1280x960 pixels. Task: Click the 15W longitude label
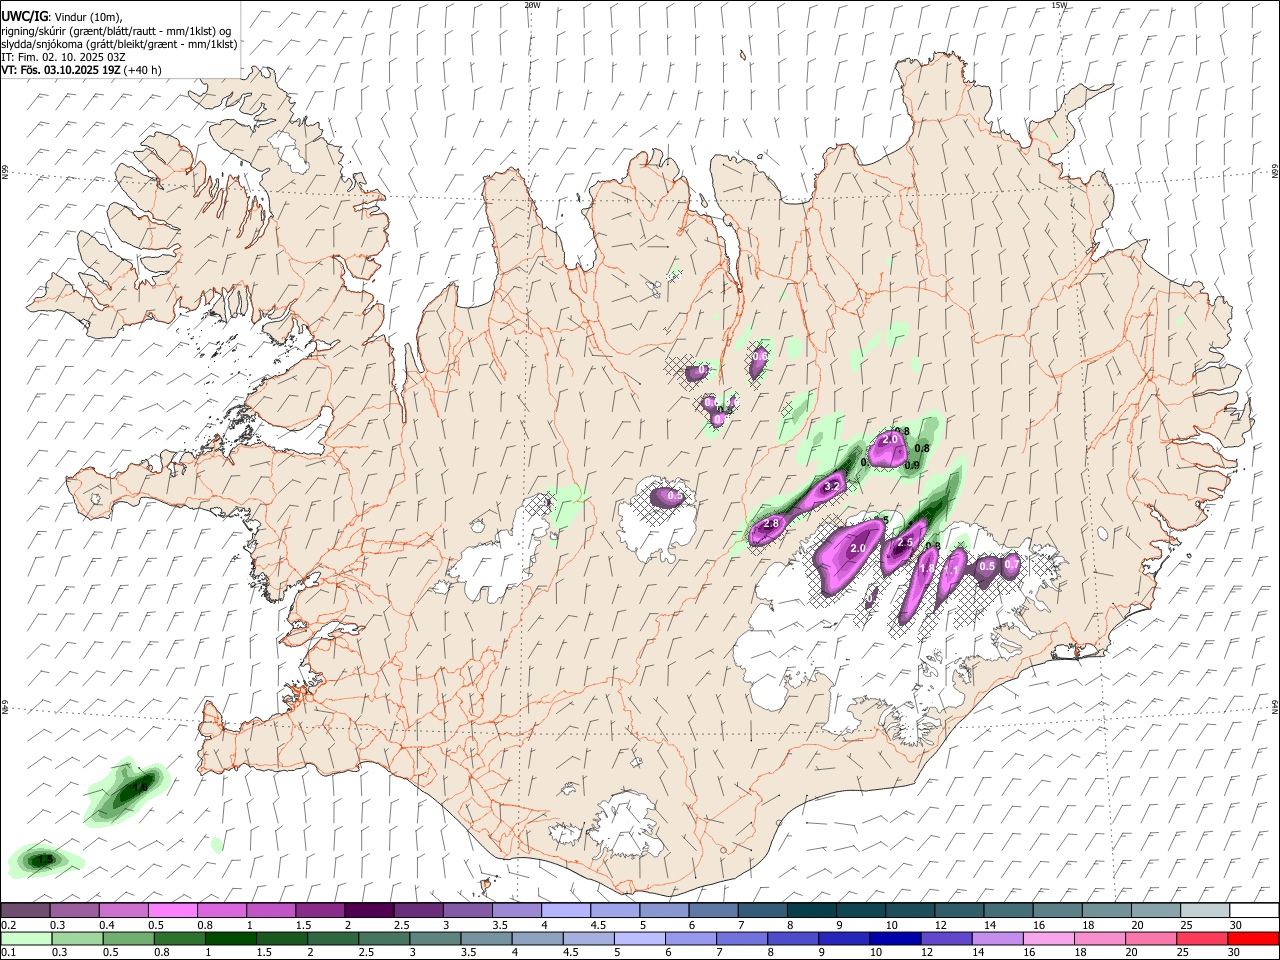click(x=1060, y=5)
